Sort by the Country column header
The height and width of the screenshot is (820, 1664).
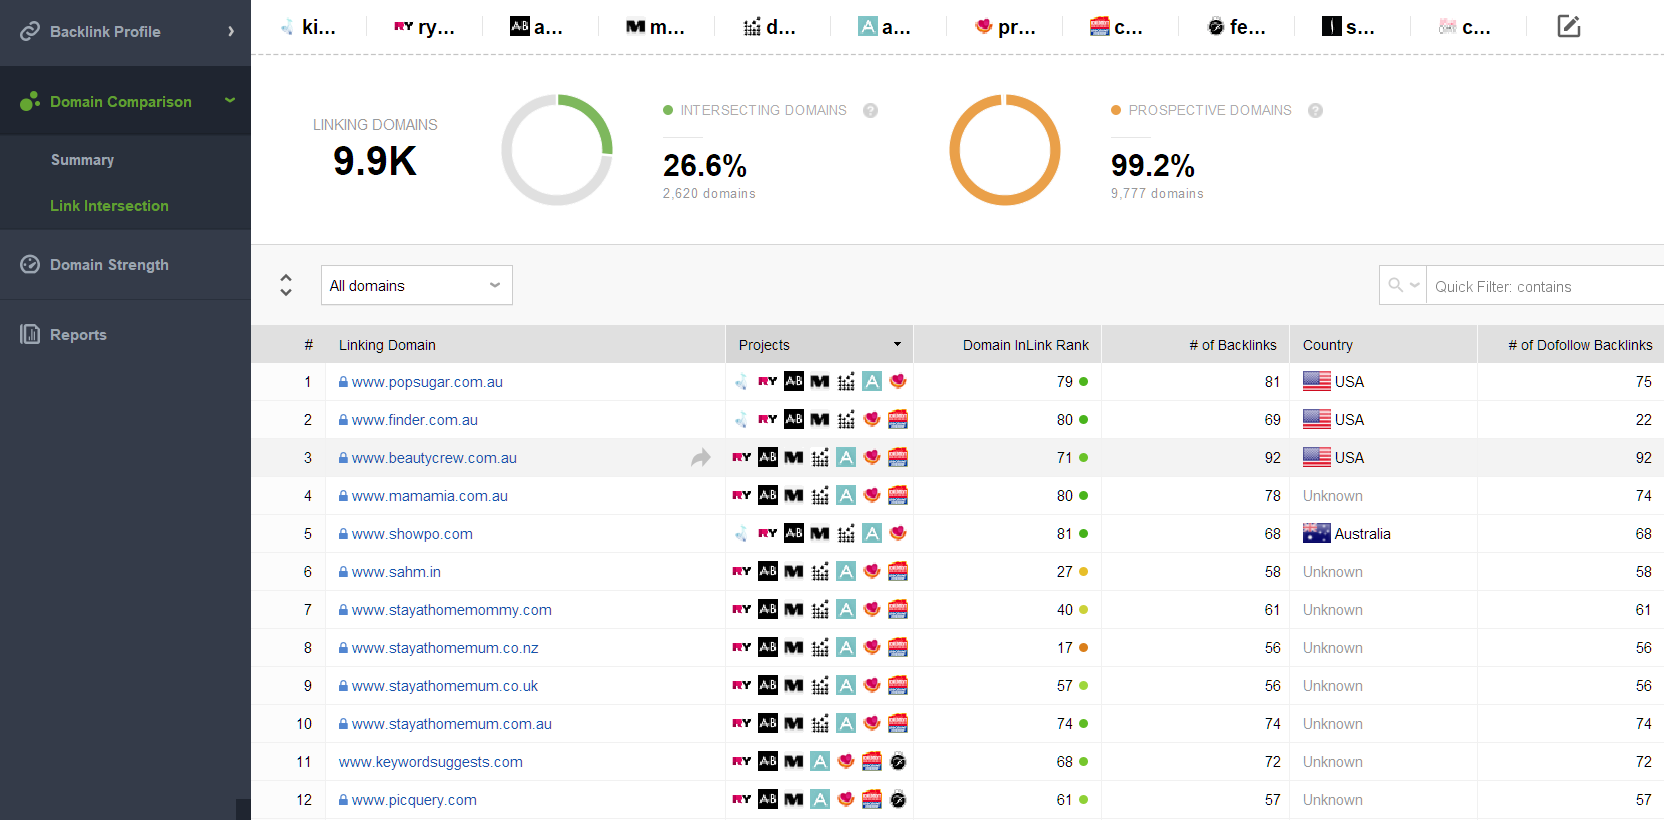pyautogui.click(x=1328, y=345)
